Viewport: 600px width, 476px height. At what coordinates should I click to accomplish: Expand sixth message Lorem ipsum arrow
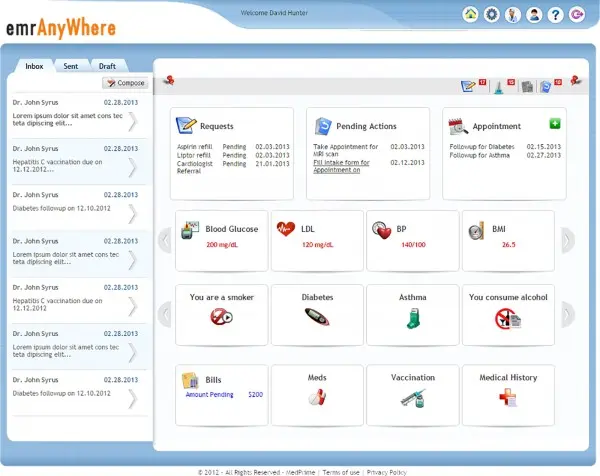(x=132, y=353)
